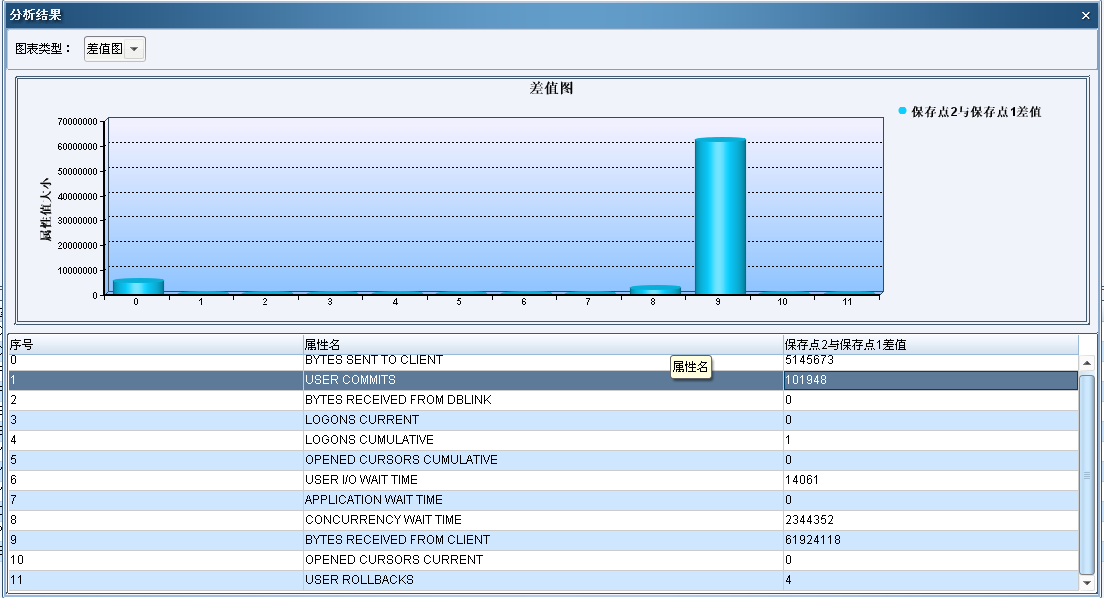The height and width of the screenshot is (598, 1104).
Task: Click the bar at index 0 in chart
Action: coord(137,287)
